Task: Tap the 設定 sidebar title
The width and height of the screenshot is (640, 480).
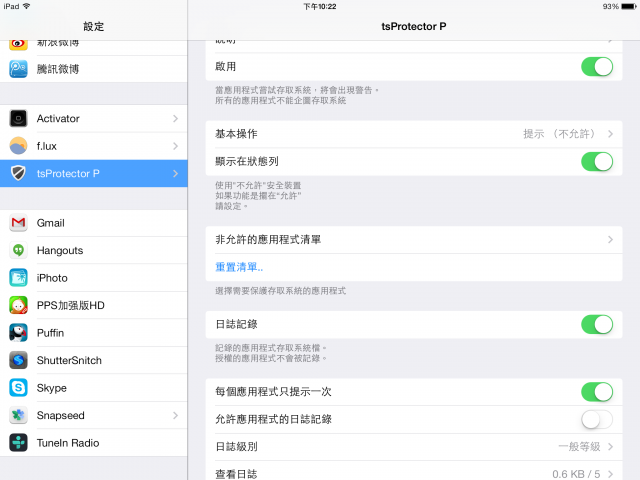Action: pyautogui.click(x=93, y=27)
